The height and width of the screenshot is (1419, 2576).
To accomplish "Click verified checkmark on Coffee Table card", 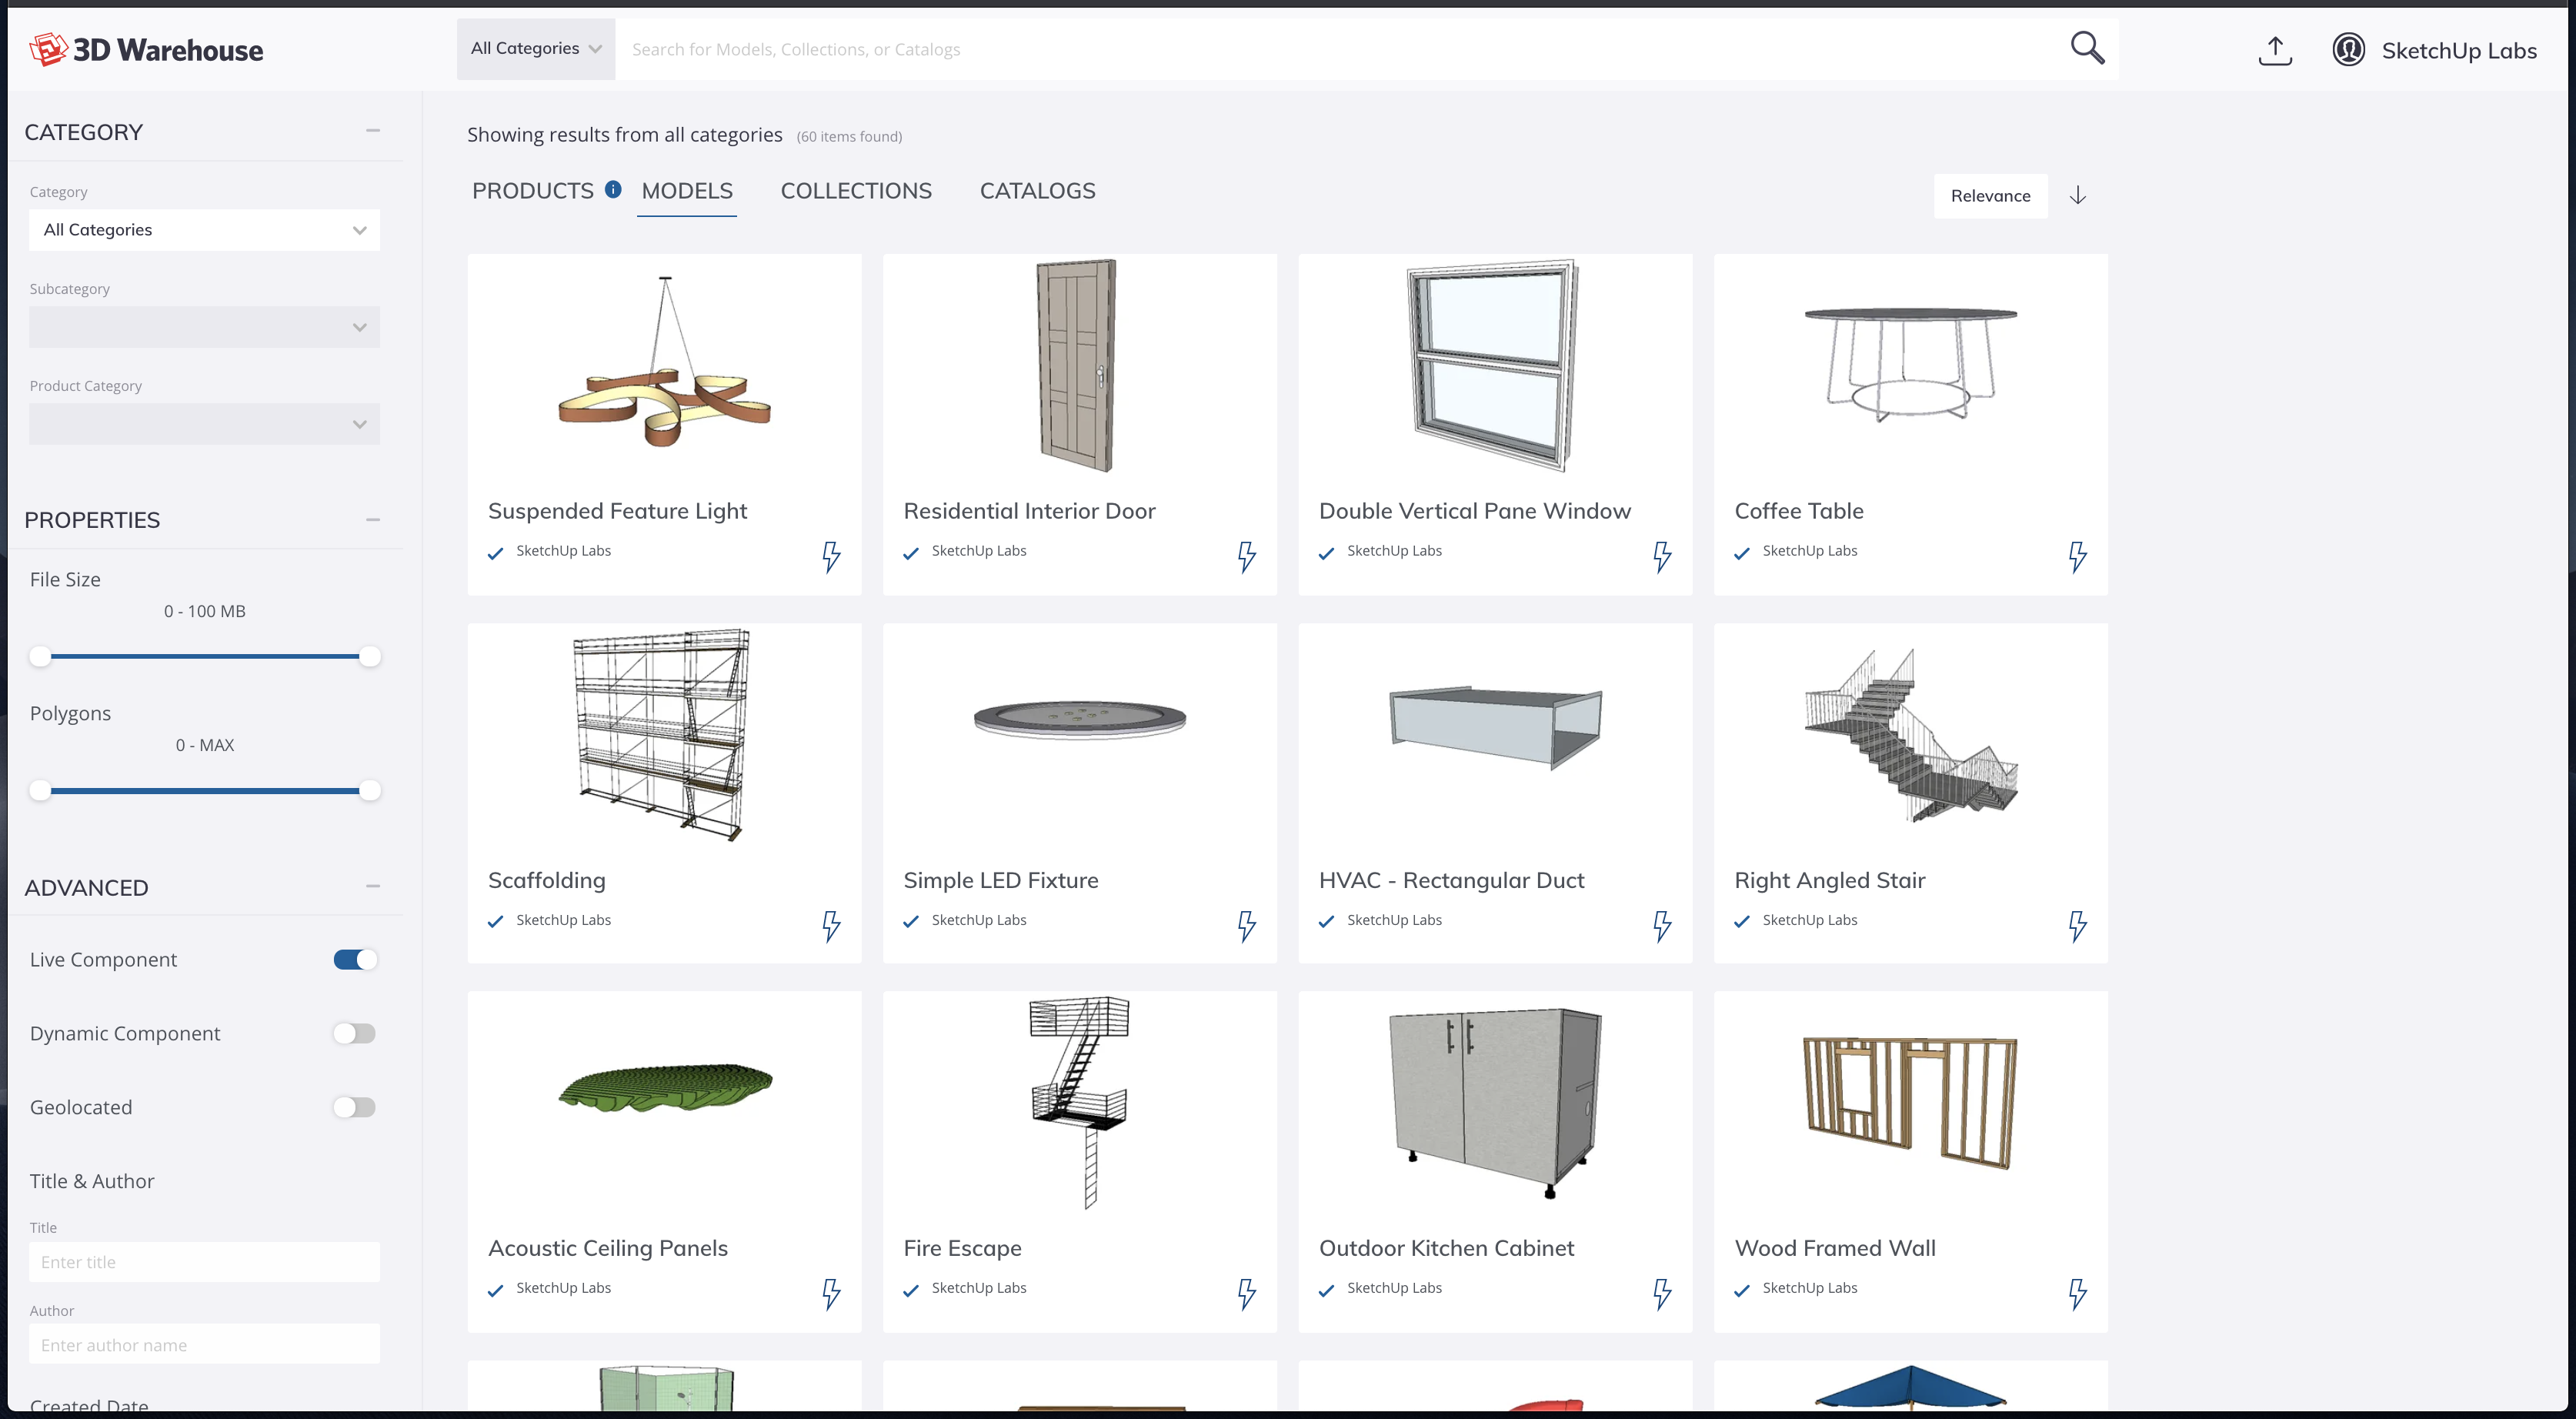I will click(1742, 553).
